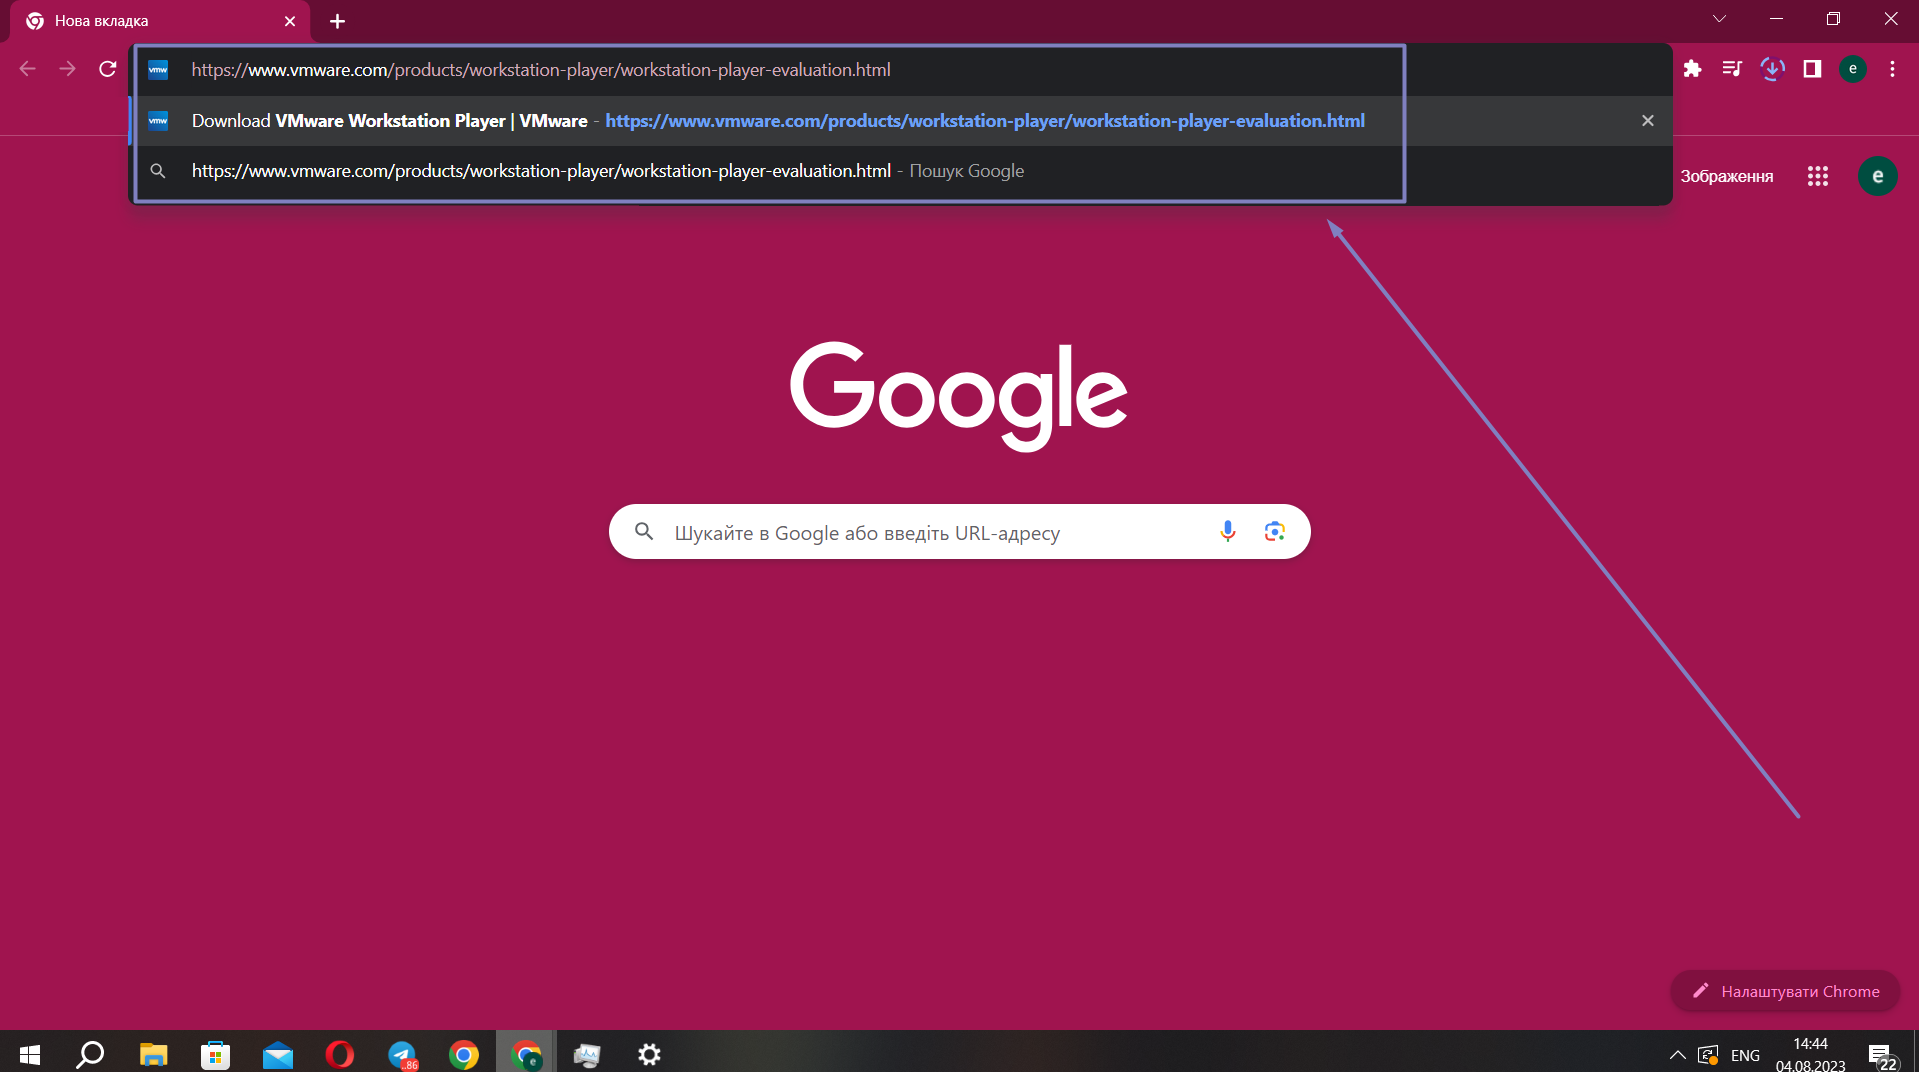
Task: Click the Google logo
Action: [959, 396]
